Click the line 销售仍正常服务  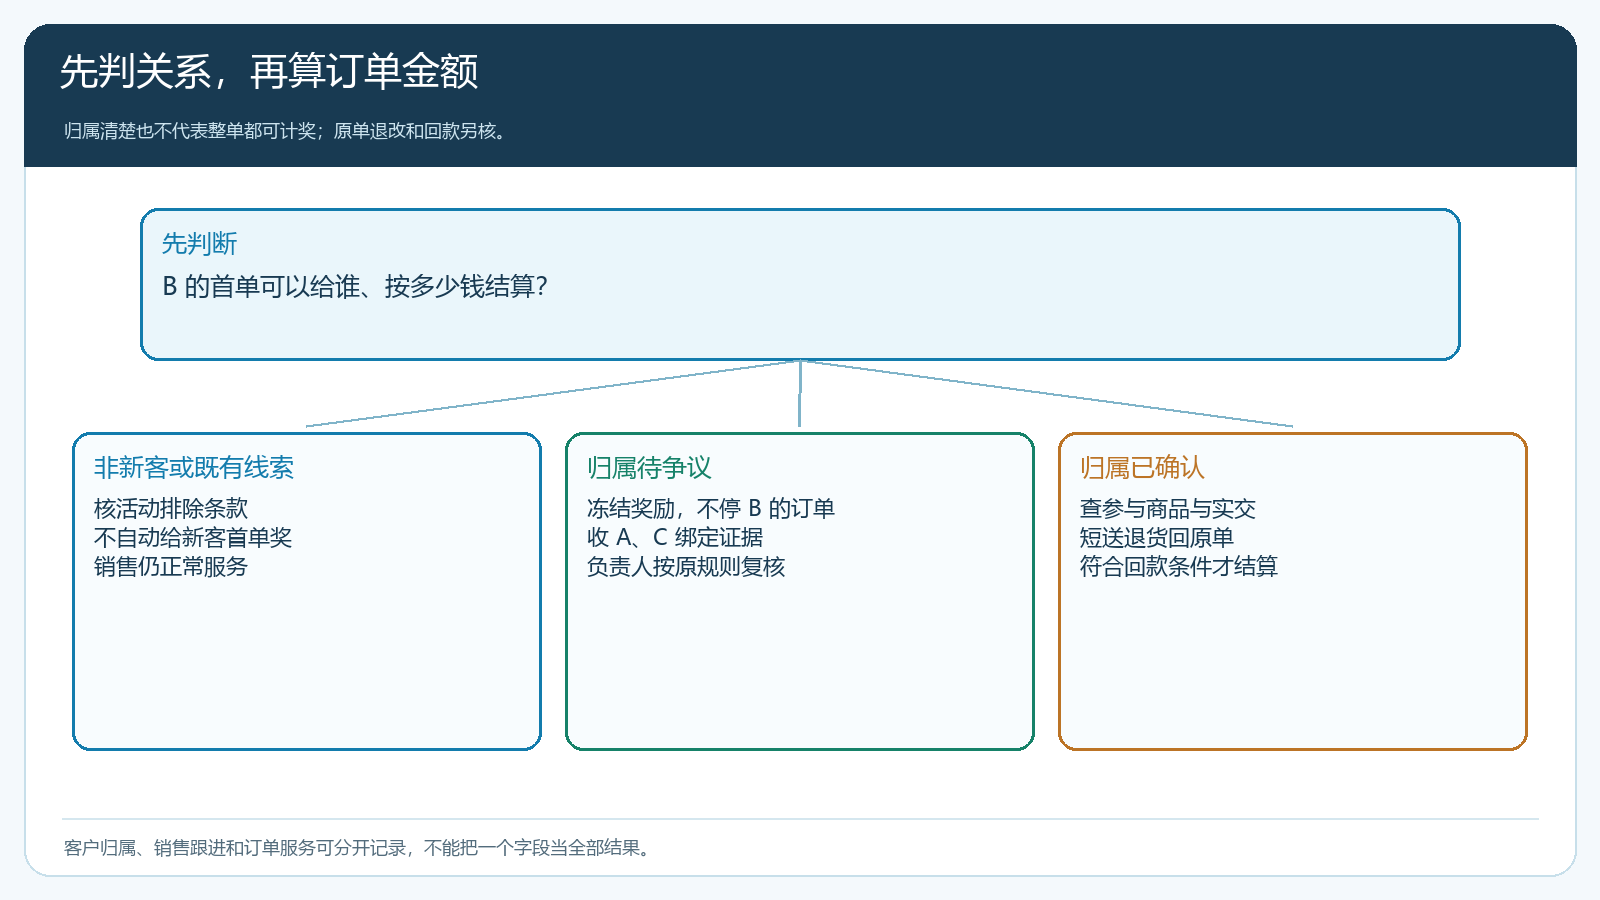tap(171, 566)
